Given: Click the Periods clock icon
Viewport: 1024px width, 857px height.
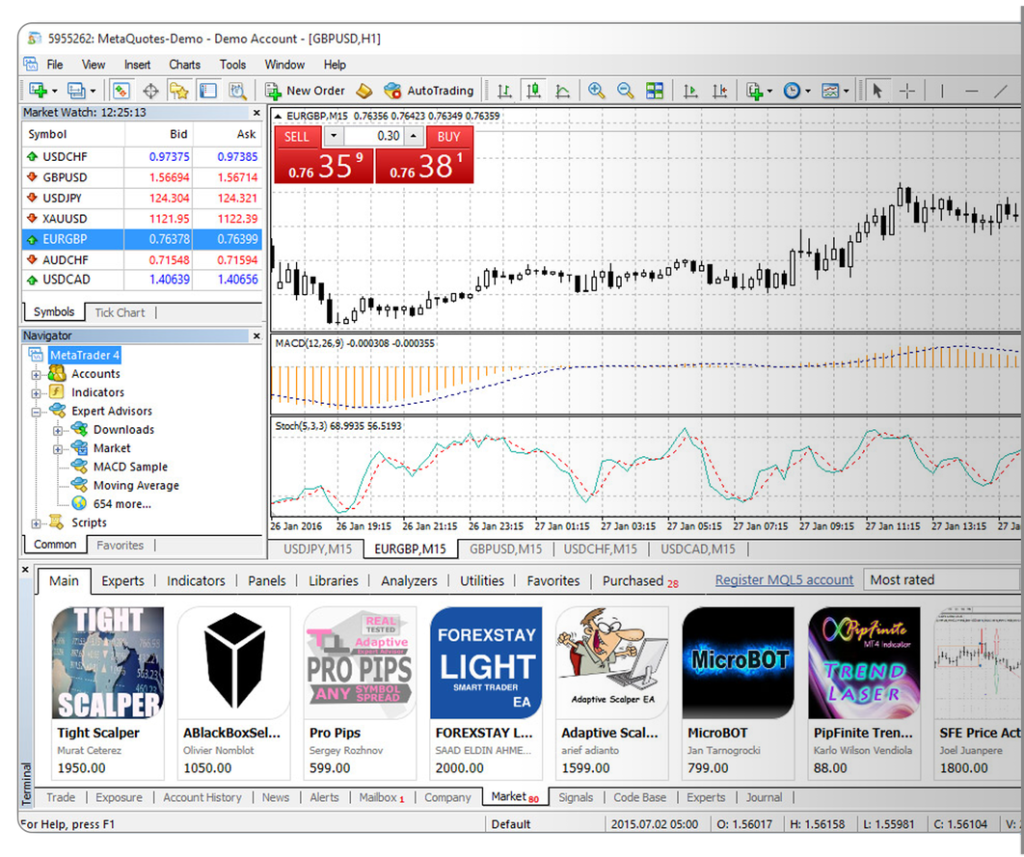Looking at the screenshot, I should [x=792, y=91].
